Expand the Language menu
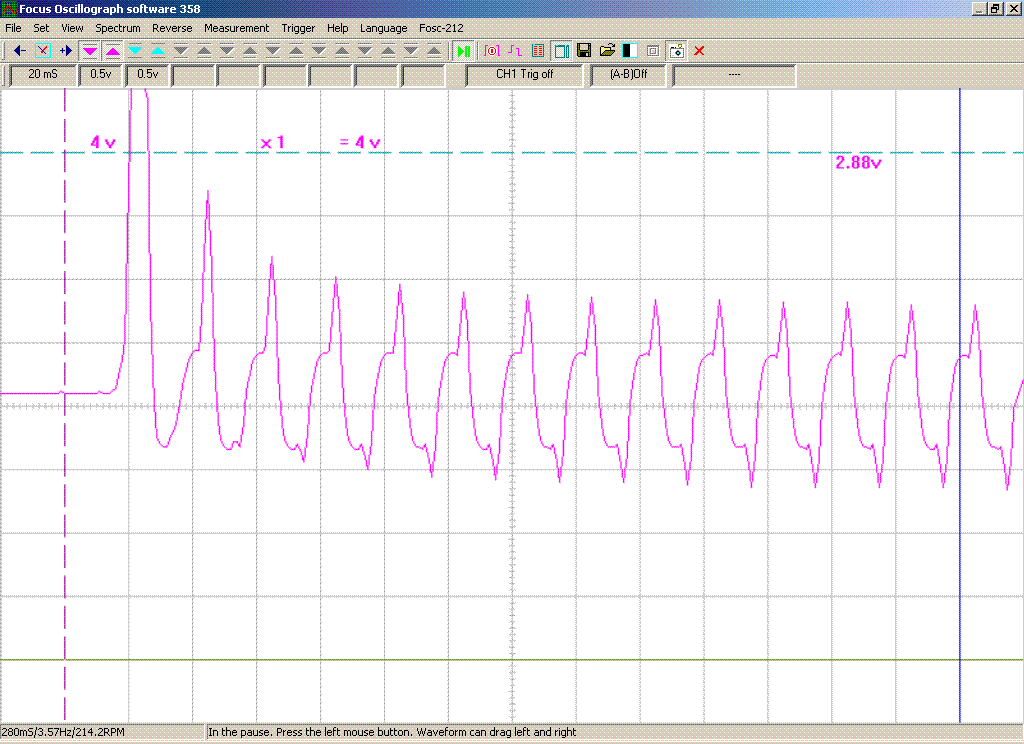This screenshot has height=744, width=1024. (x=384, y=28)
